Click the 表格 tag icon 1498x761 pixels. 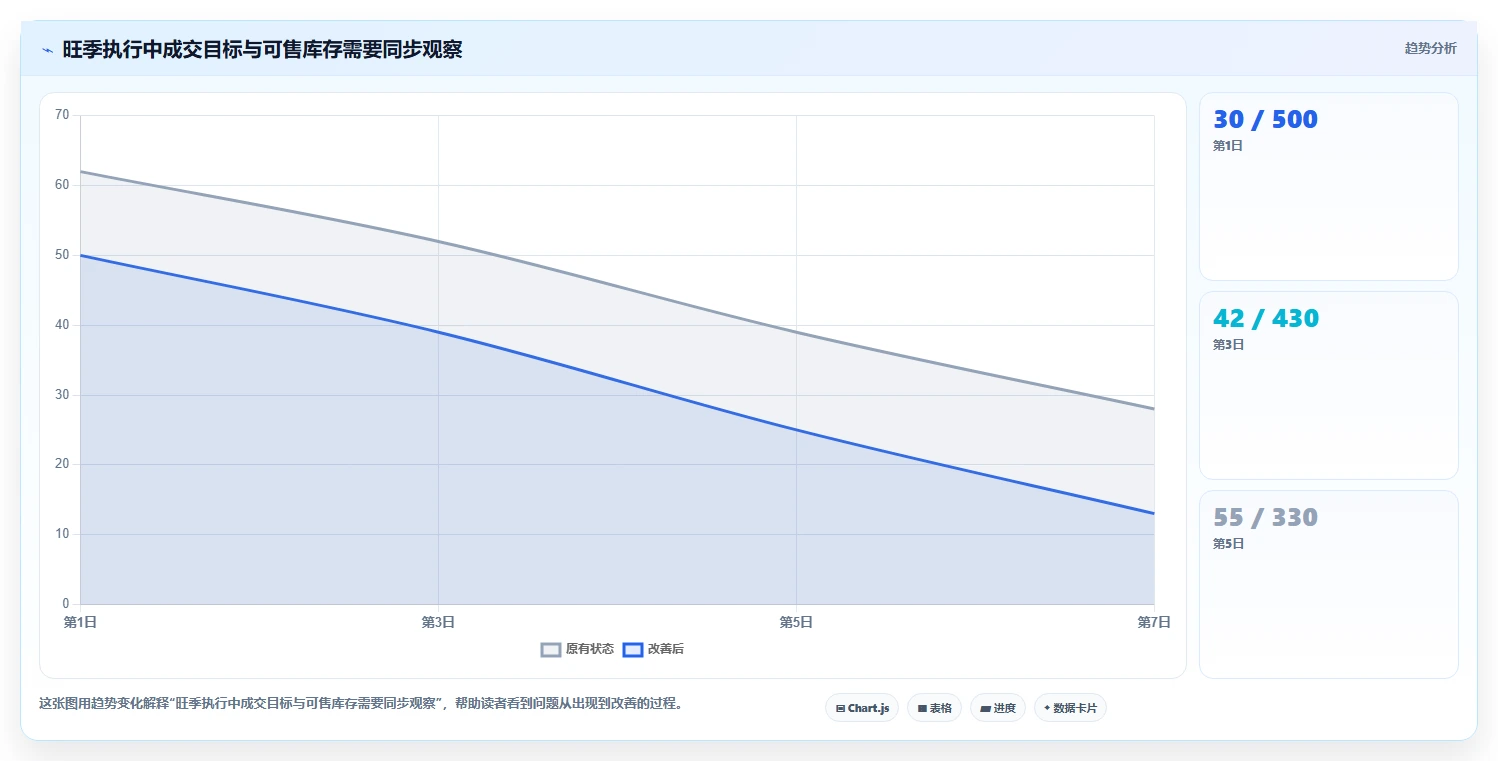(x=922, y=708)
